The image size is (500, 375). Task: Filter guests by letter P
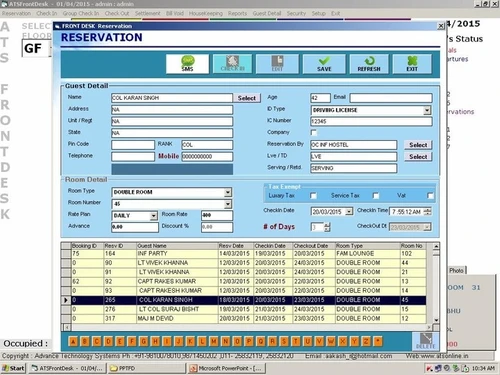[x=249, y=341]
